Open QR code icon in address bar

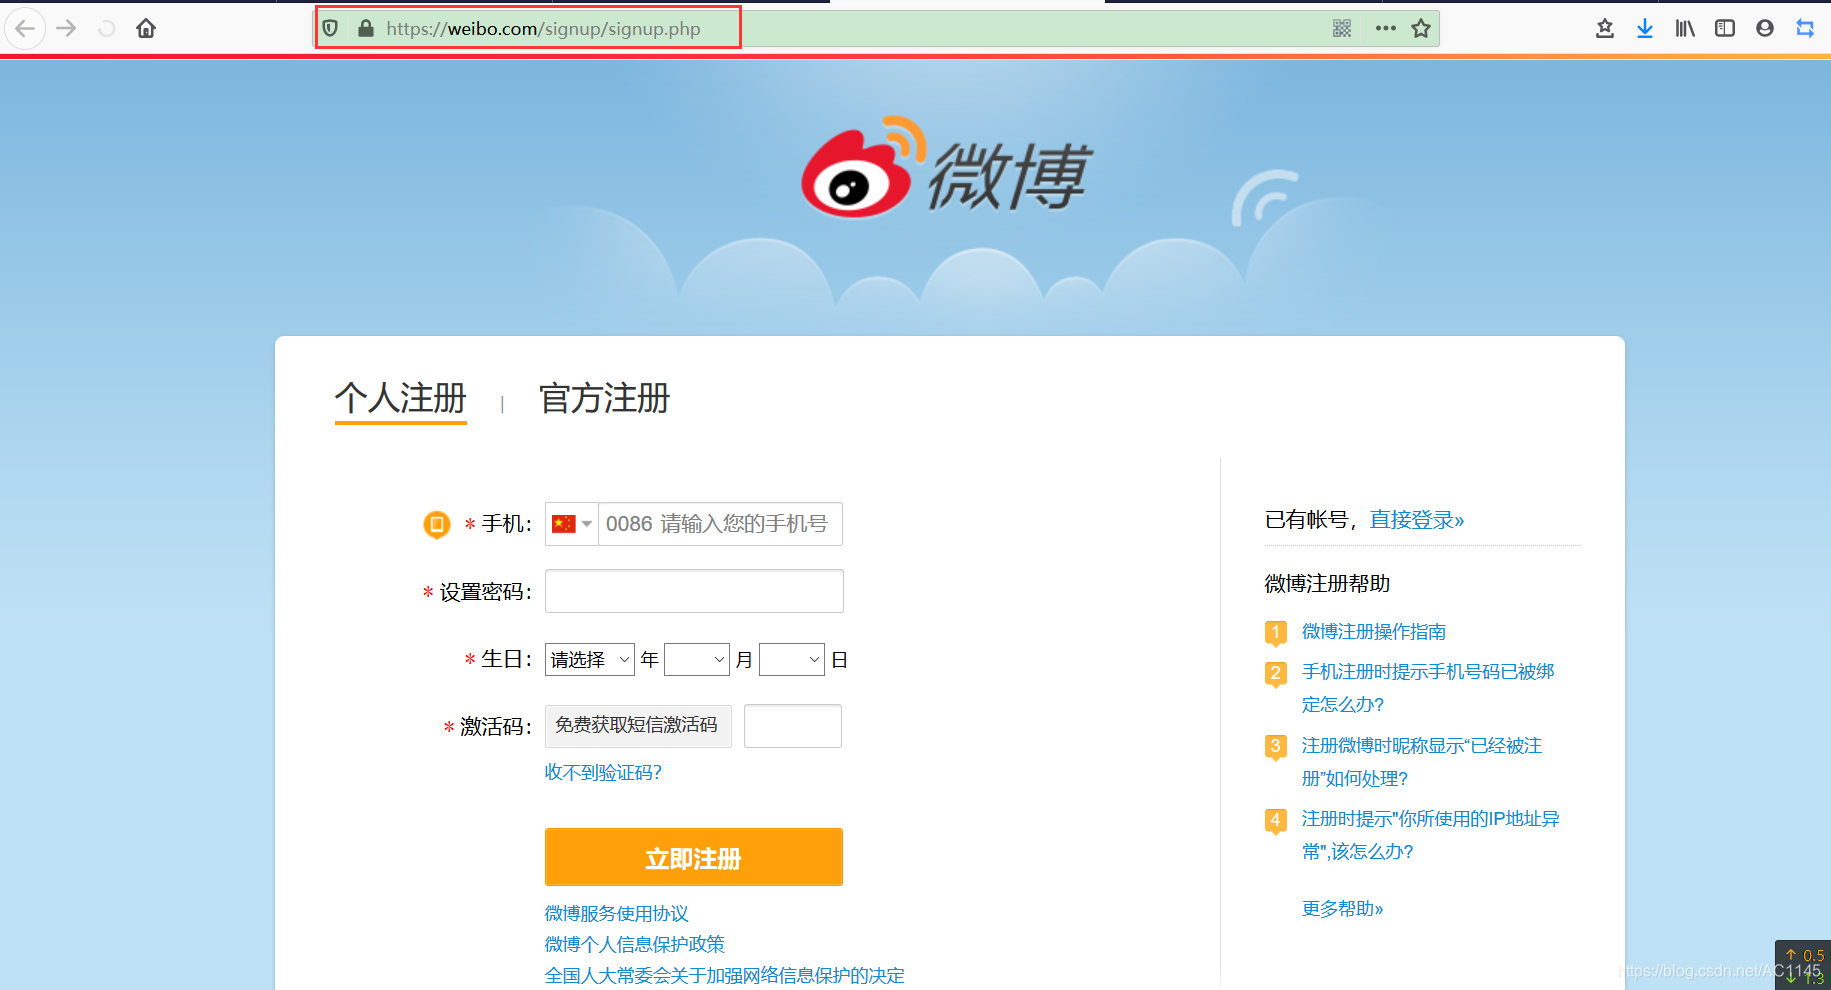(1342, 28)
